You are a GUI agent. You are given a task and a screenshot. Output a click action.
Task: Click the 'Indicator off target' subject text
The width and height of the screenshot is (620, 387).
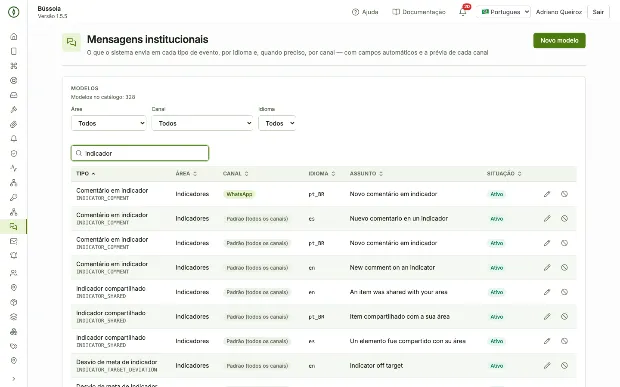click(x=376, y=366)
